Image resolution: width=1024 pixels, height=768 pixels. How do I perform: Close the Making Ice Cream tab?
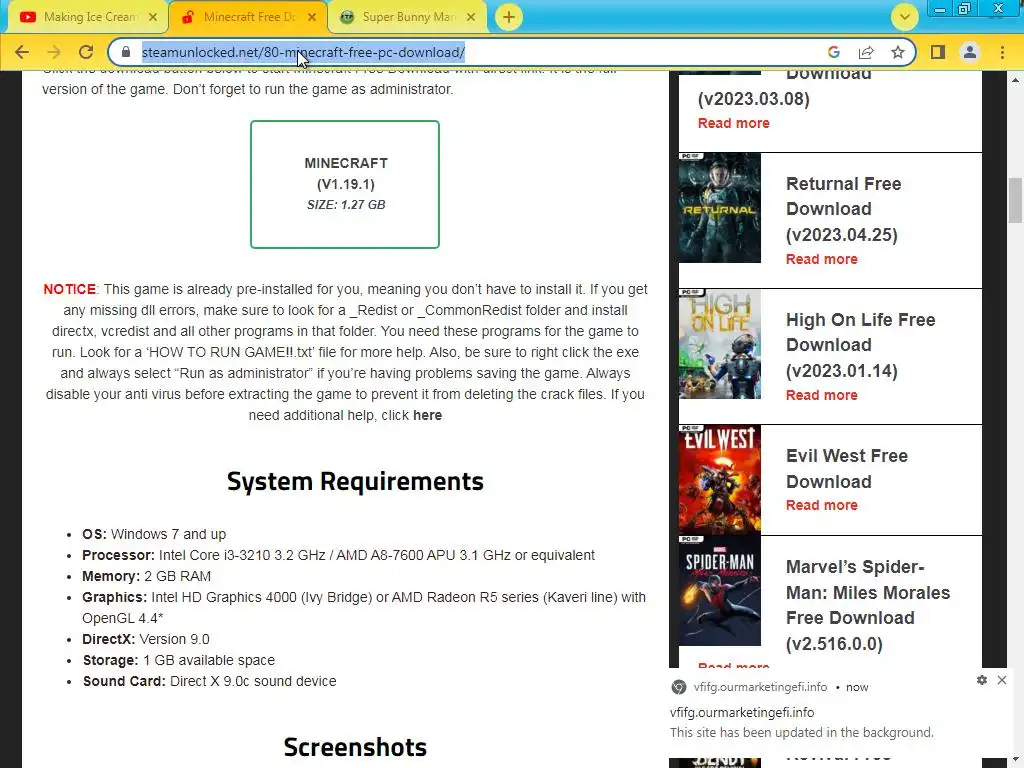point(153,17)
